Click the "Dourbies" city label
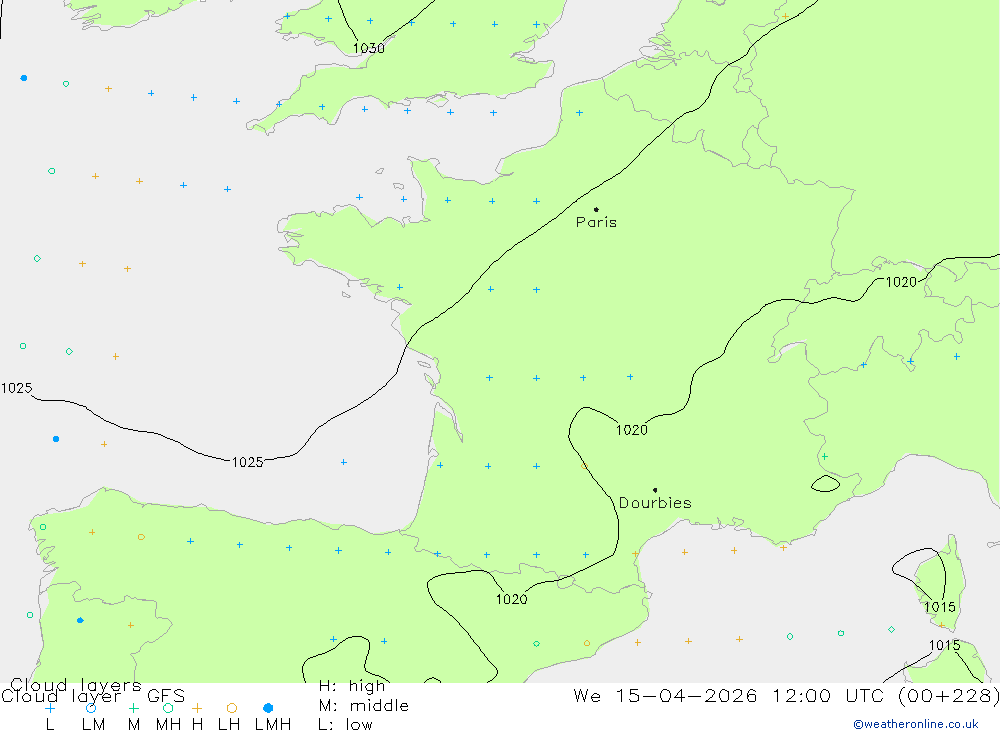Image resolution: width=1000 pixels, height=733 pixels. pyautogui.click(x=655, y=503)
